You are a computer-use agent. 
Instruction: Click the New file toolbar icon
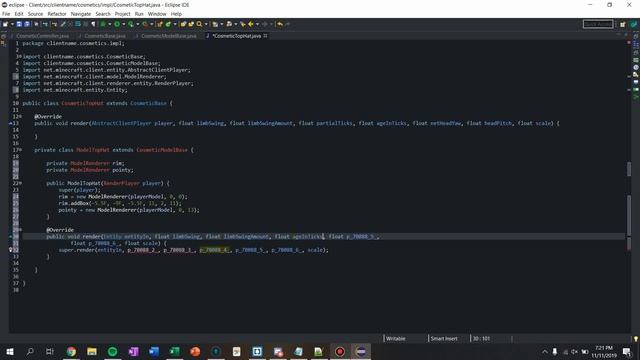5,24
